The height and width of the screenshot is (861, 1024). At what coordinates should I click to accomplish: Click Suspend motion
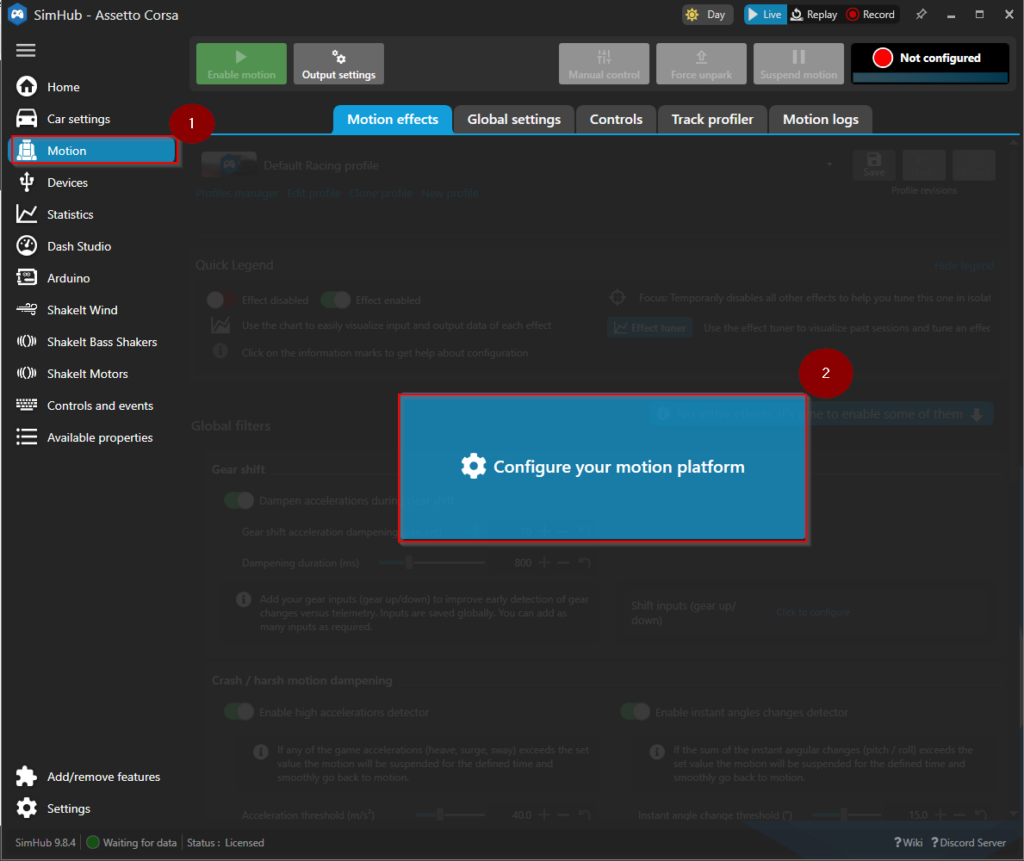click(799, 64)
